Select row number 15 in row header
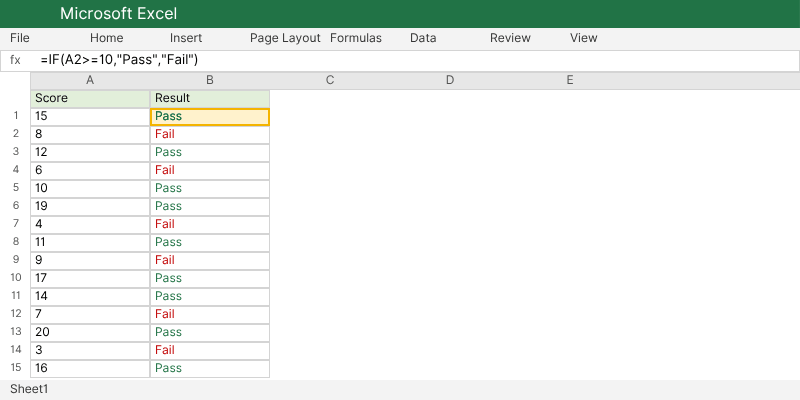 pos(16,367)
